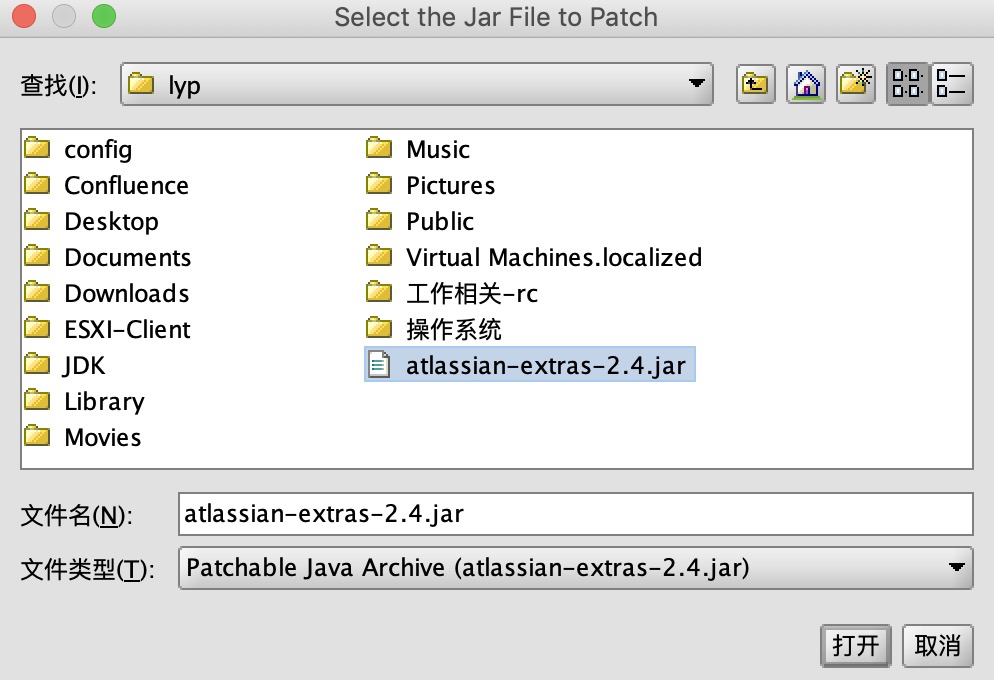This screenshot has height=680, width=994.
Task: Jump to the home directory
Action: [x=806, y=84]
